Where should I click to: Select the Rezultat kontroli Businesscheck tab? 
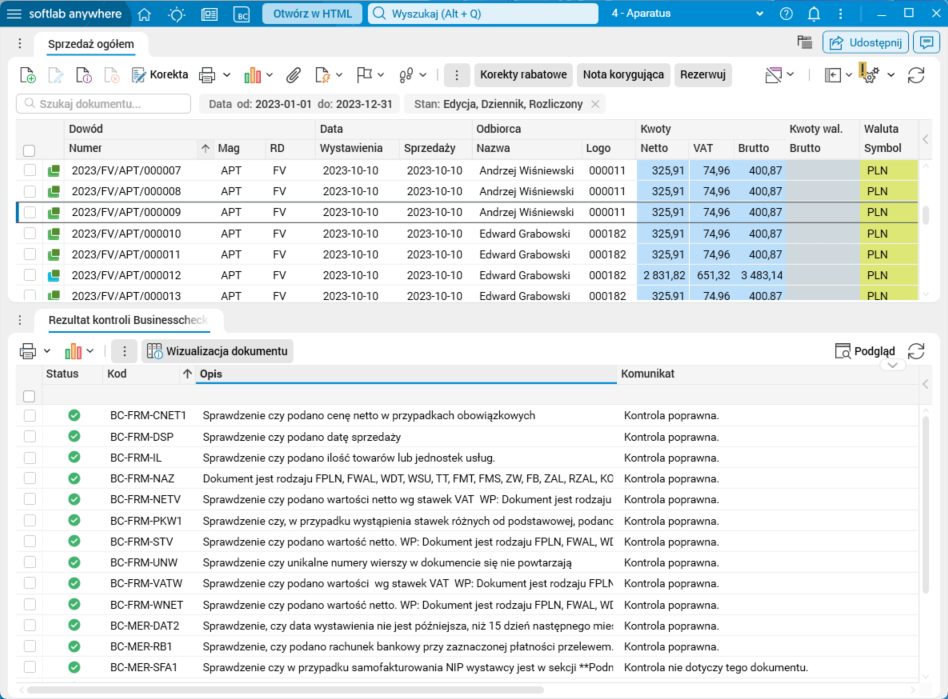[x=127, y=320]
